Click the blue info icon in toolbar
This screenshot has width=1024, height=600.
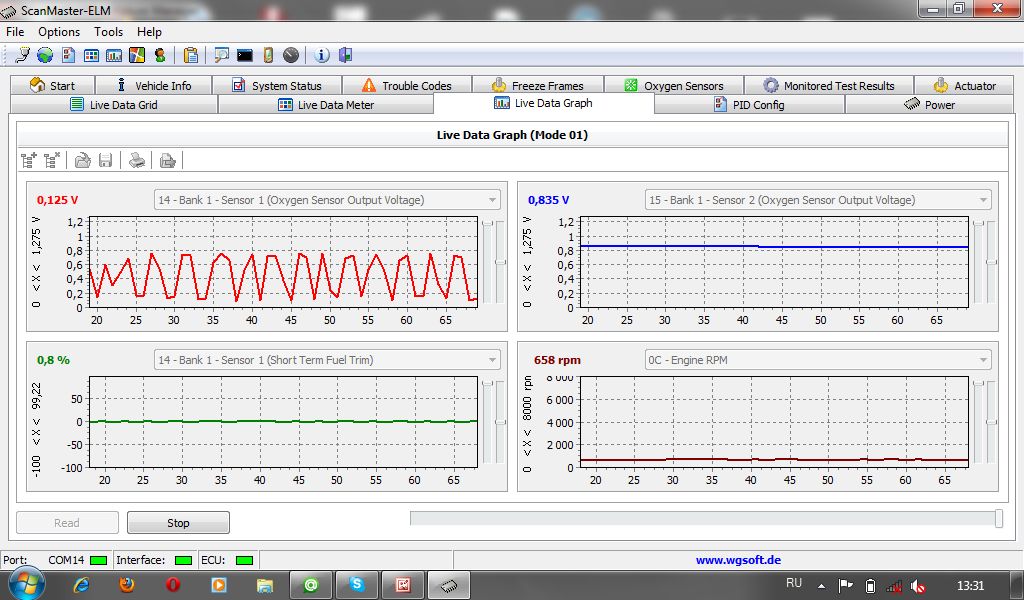[322, 55]
